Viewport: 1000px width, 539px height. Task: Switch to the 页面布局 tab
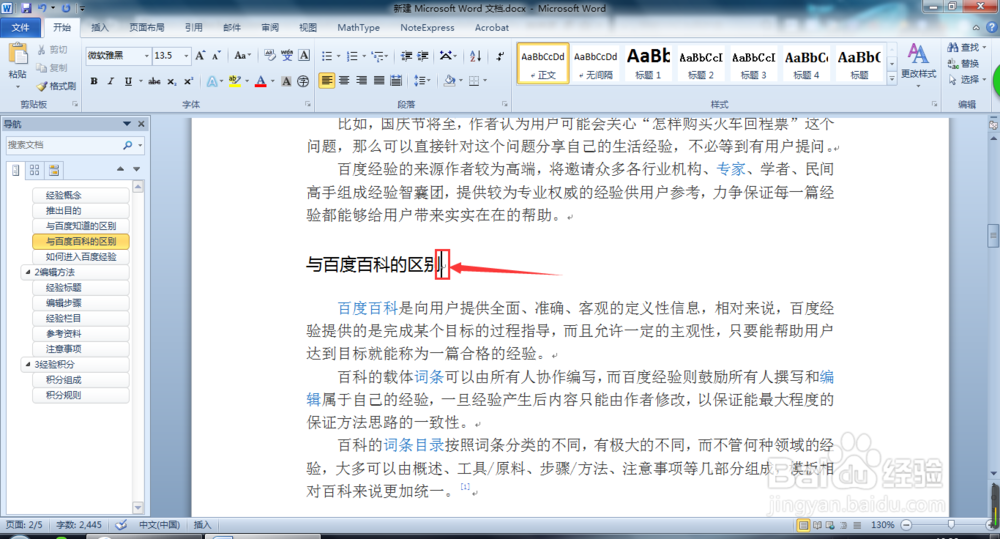click(147, 27)
